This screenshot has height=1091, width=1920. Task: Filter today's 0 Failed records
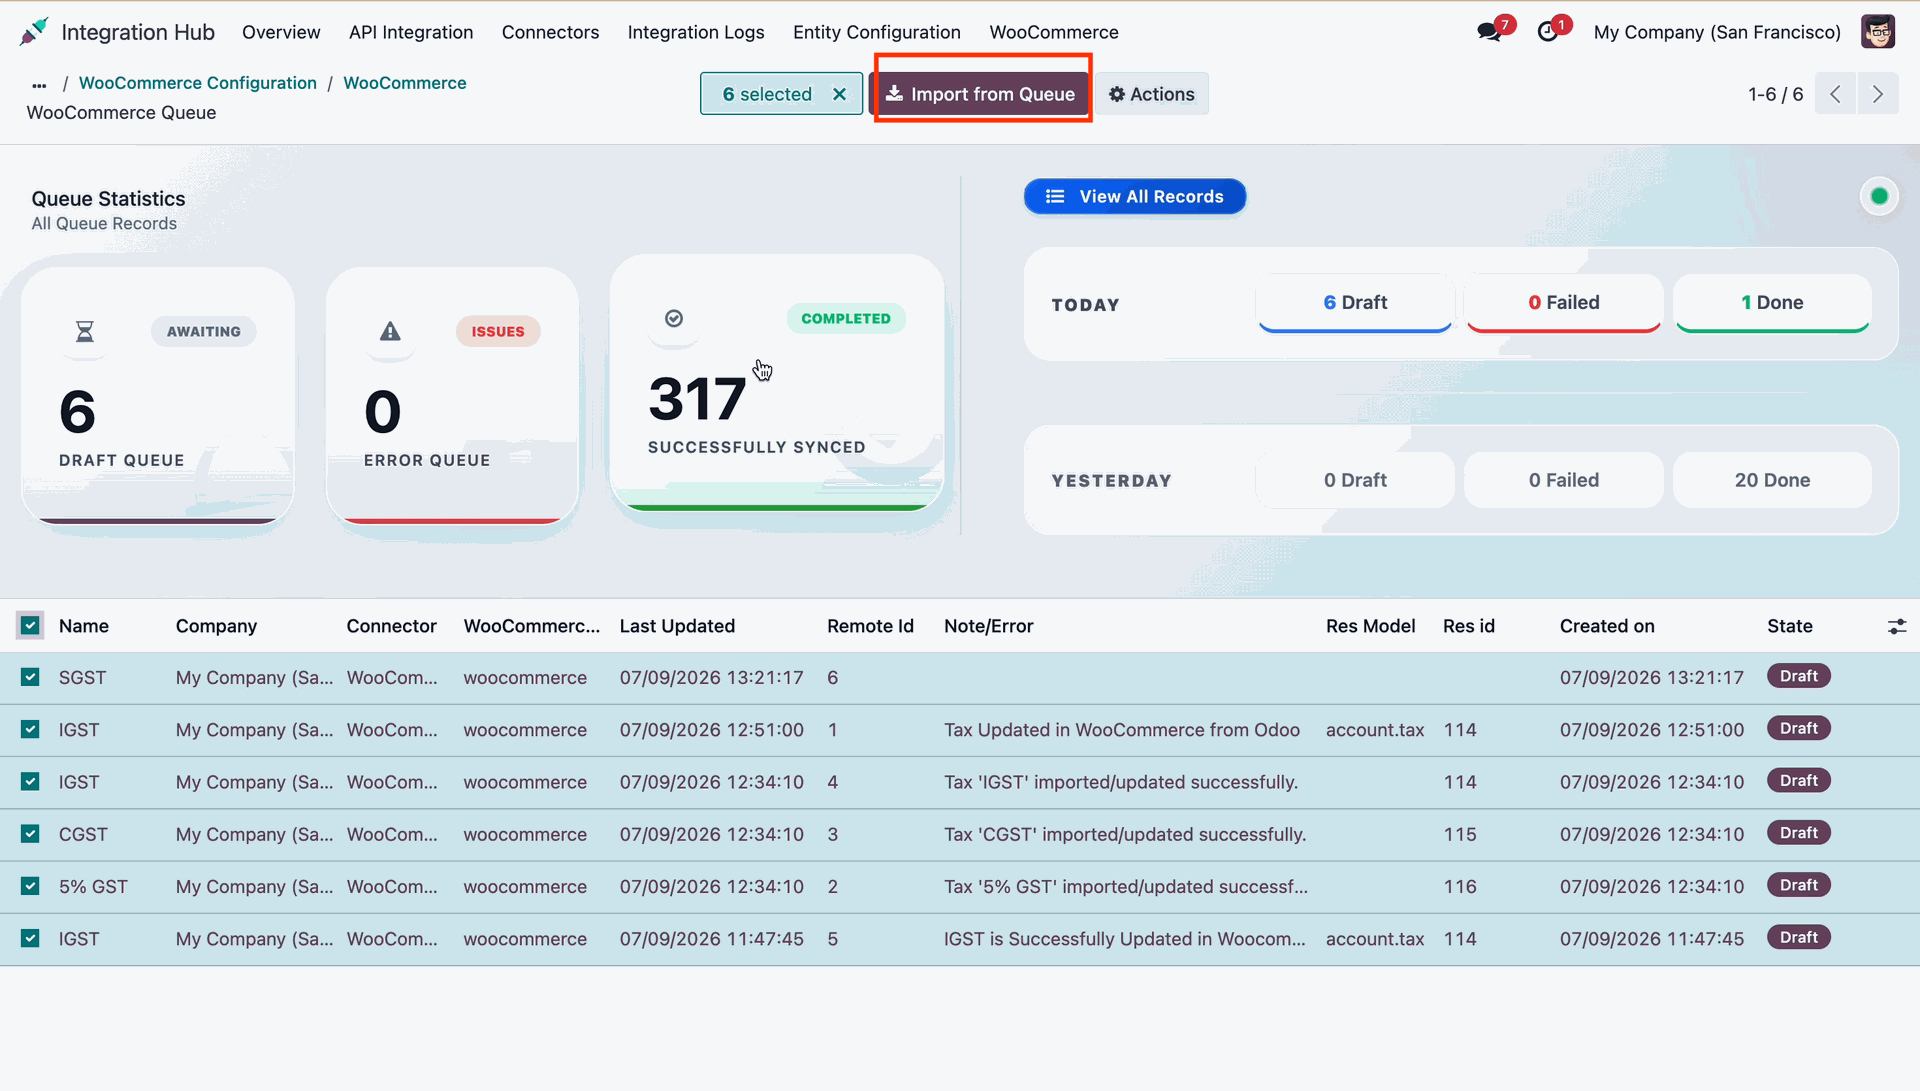[x=1564, y=303]
